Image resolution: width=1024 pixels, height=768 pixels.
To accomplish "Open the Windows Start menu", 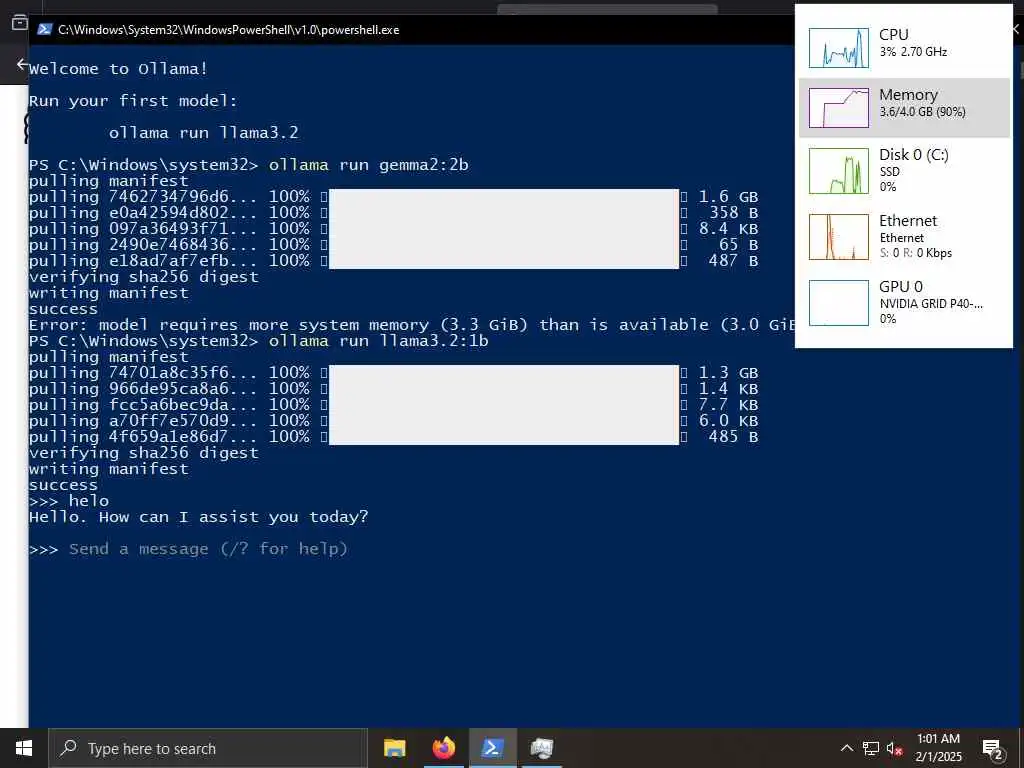I will [24, 748].
